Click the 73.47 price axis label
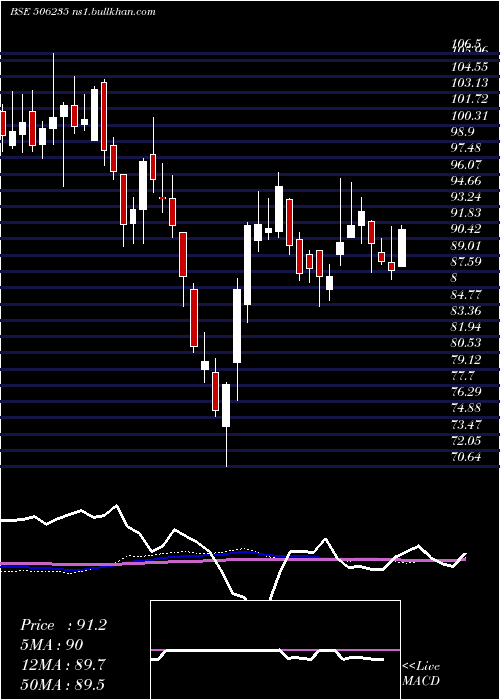 click(466, 424)
